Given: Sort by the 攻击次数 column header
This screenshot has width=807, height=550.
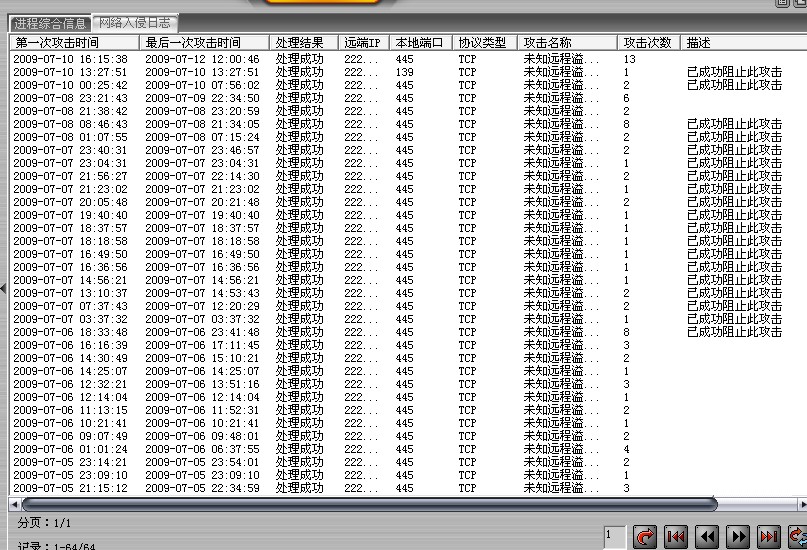Looking at the screenshot, I should 649,42.
